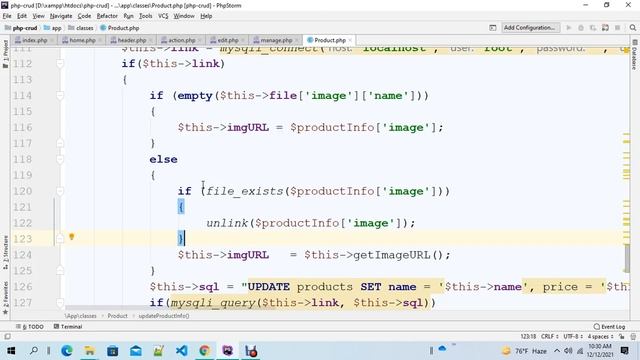Click CRLF line separator selector
Viewport: 640px width, 360px height.
click(549, 337)
